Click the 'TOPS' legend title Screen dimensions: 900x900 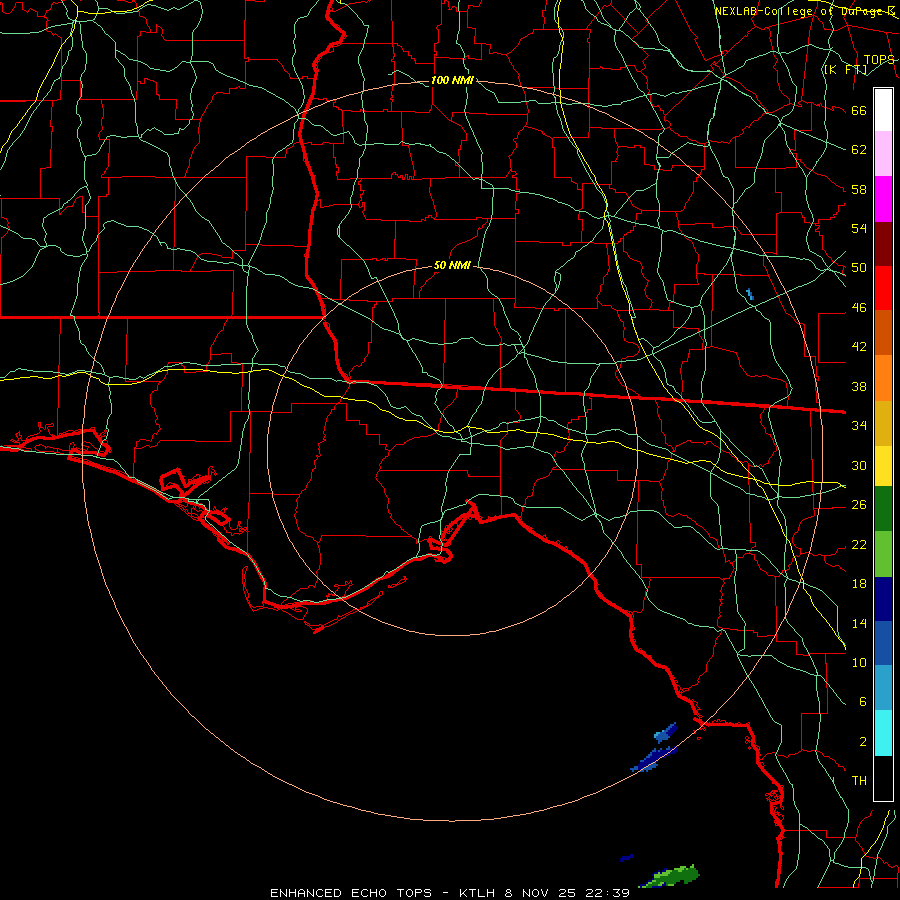(879, 60)
